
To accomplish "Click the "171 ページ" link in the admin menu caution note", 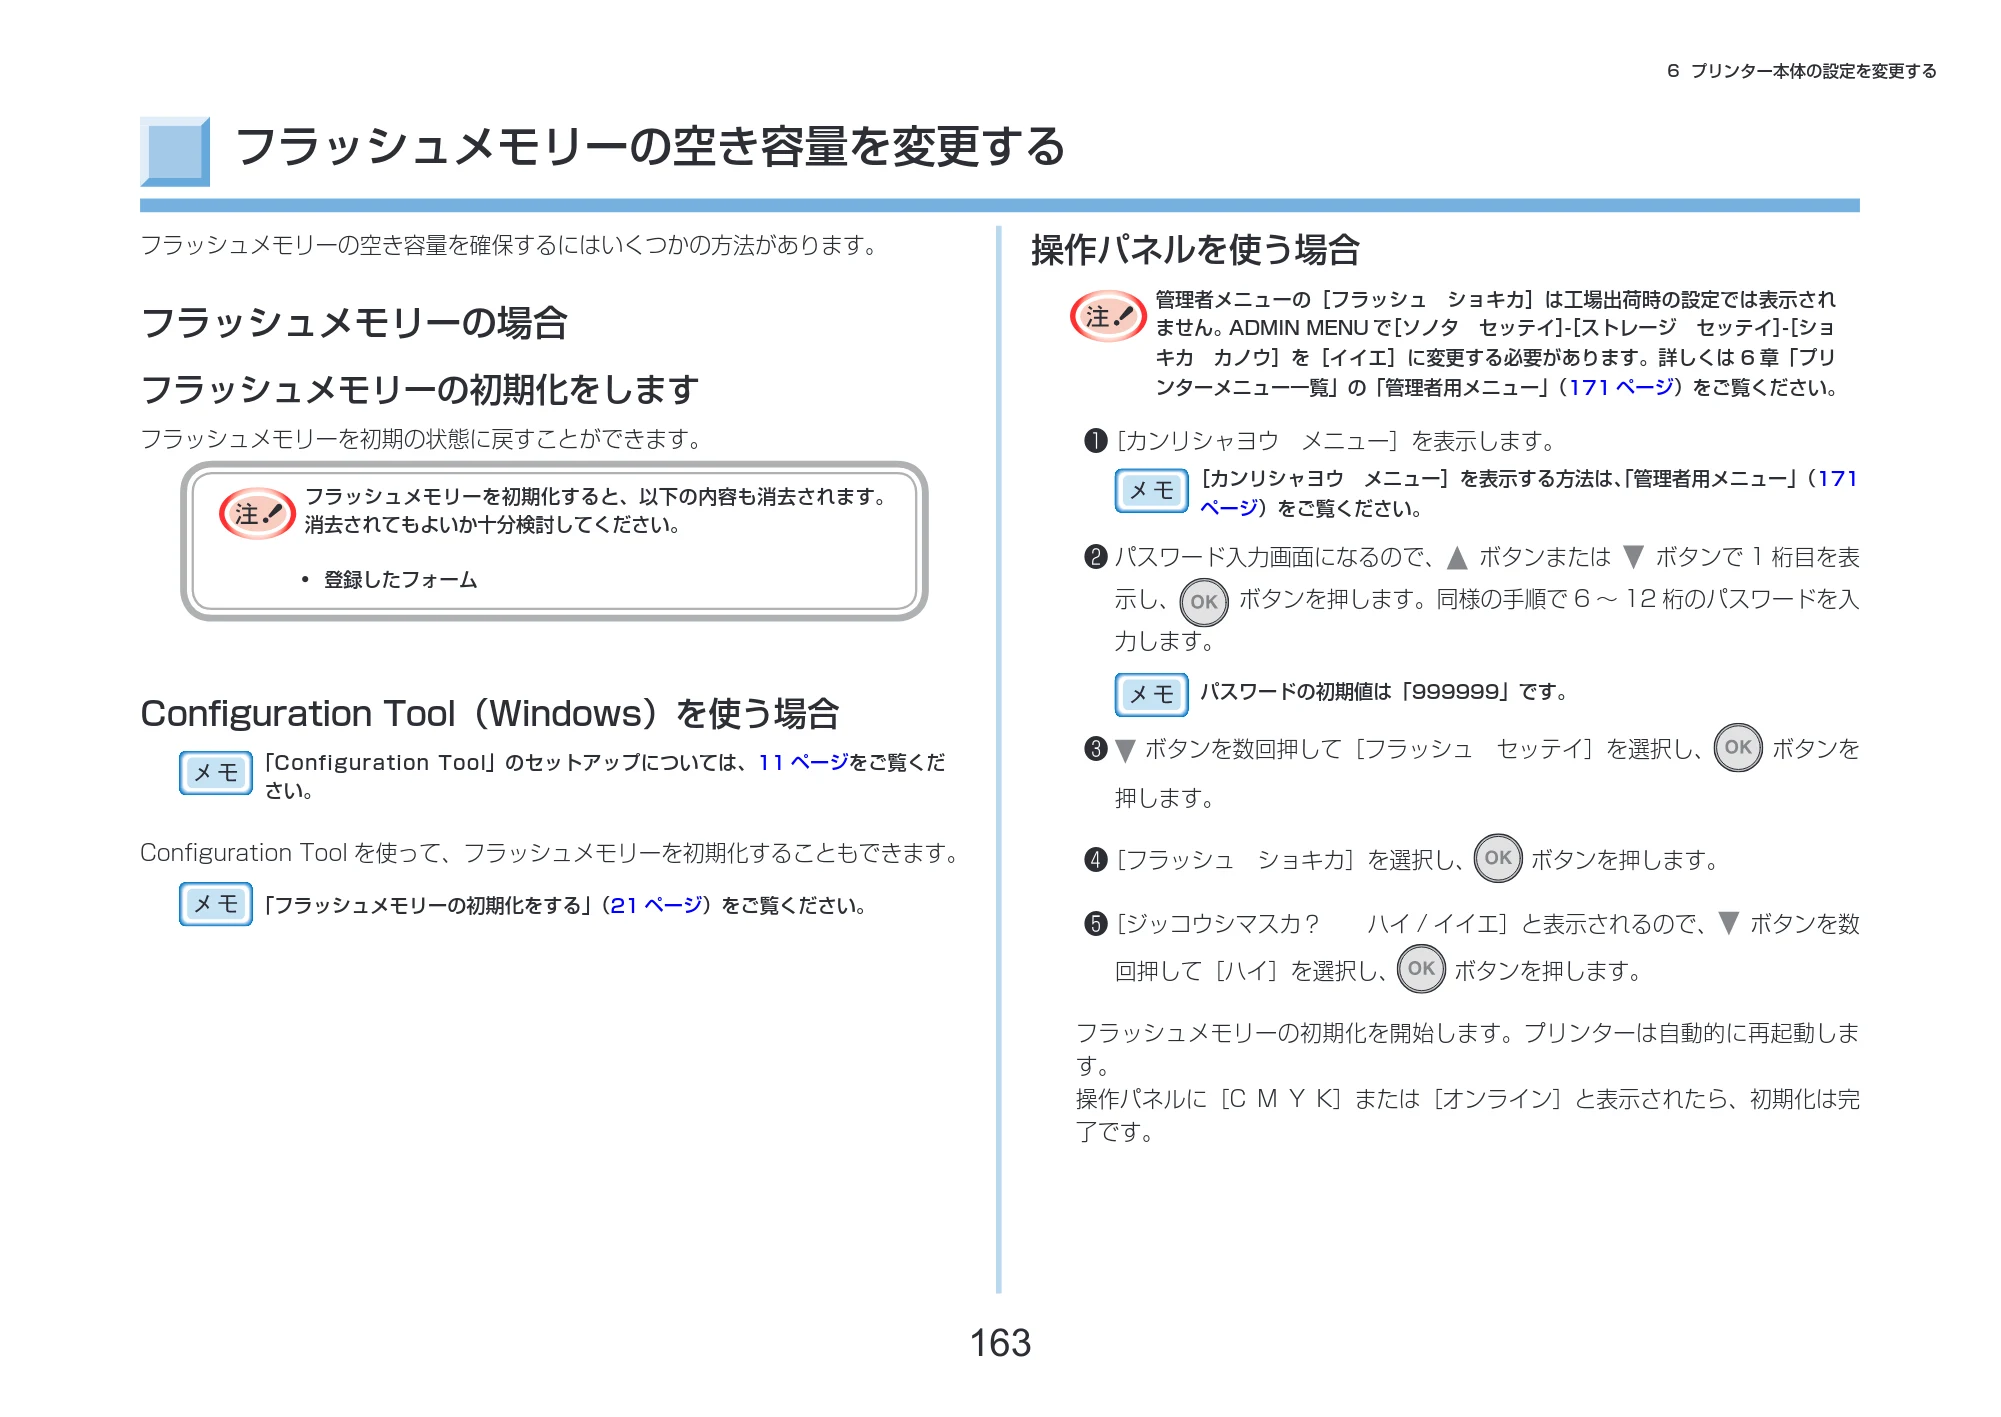I will 1621,388.
